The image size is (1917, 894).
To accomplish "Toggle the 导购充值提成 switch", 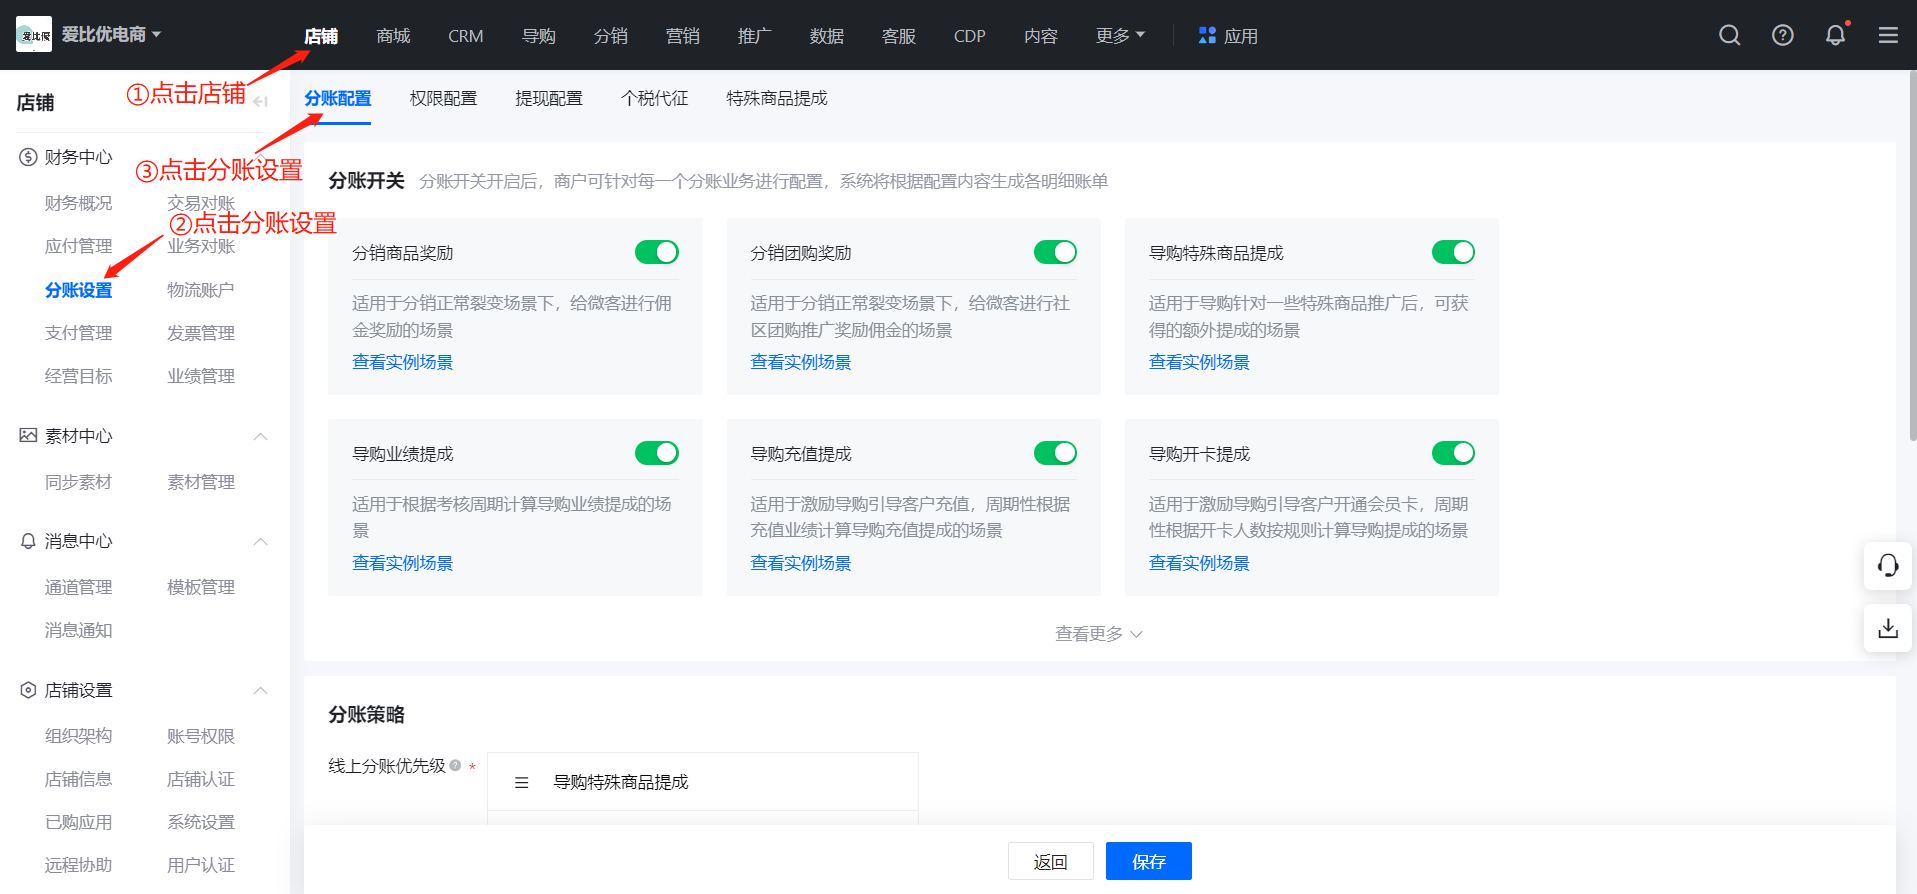I will coord(1055,453).
